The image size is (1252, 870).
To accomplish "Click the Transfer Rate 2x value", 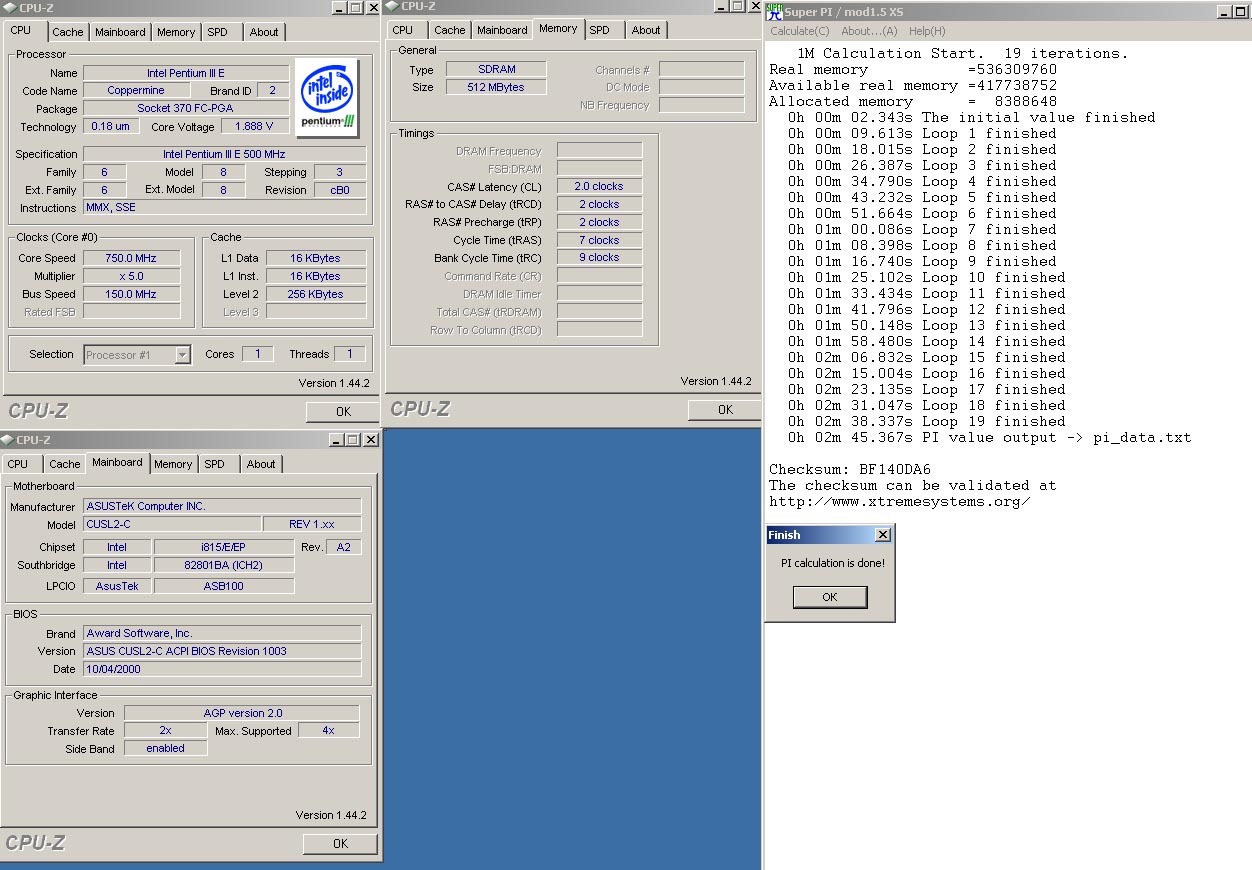I will [166, 730].
